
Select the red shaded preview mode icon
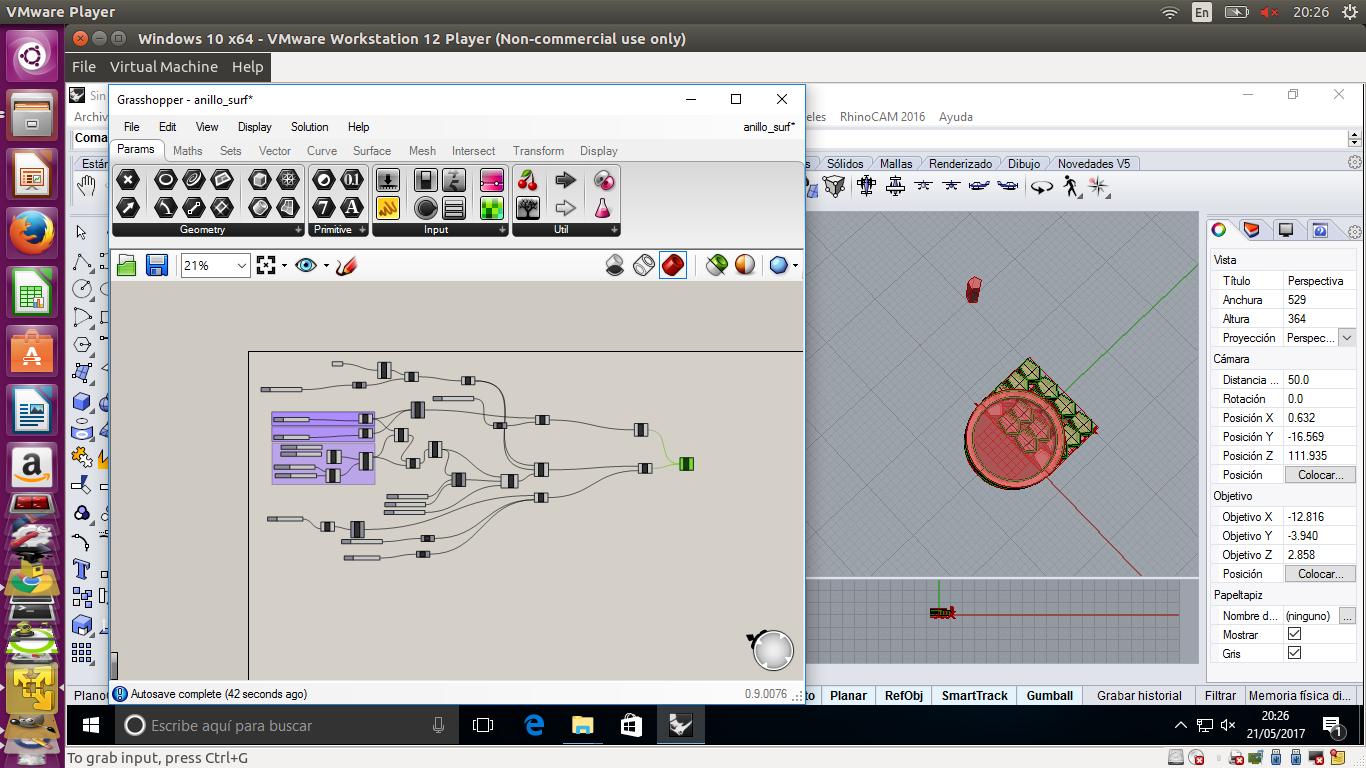point(673,265)
